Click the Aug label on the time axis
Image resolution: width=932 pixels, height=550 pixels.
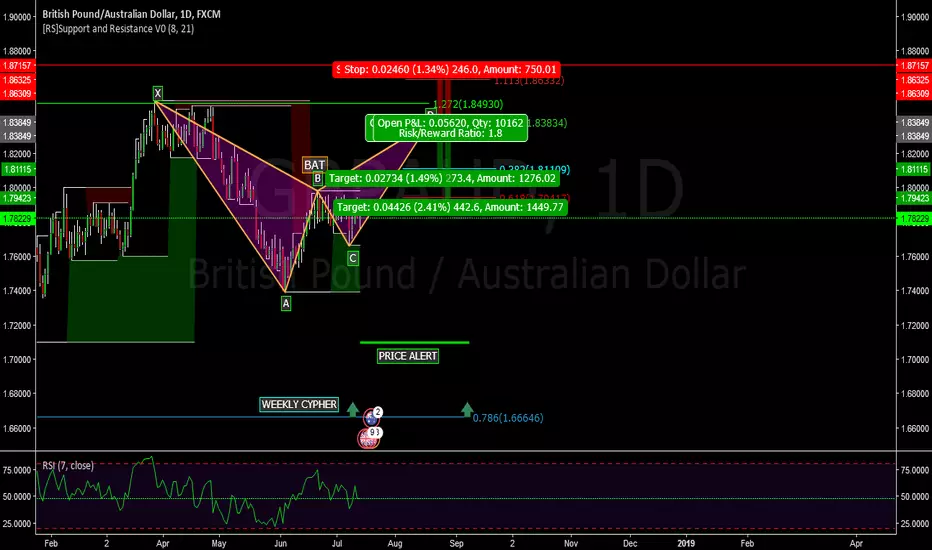click(395, 543)
